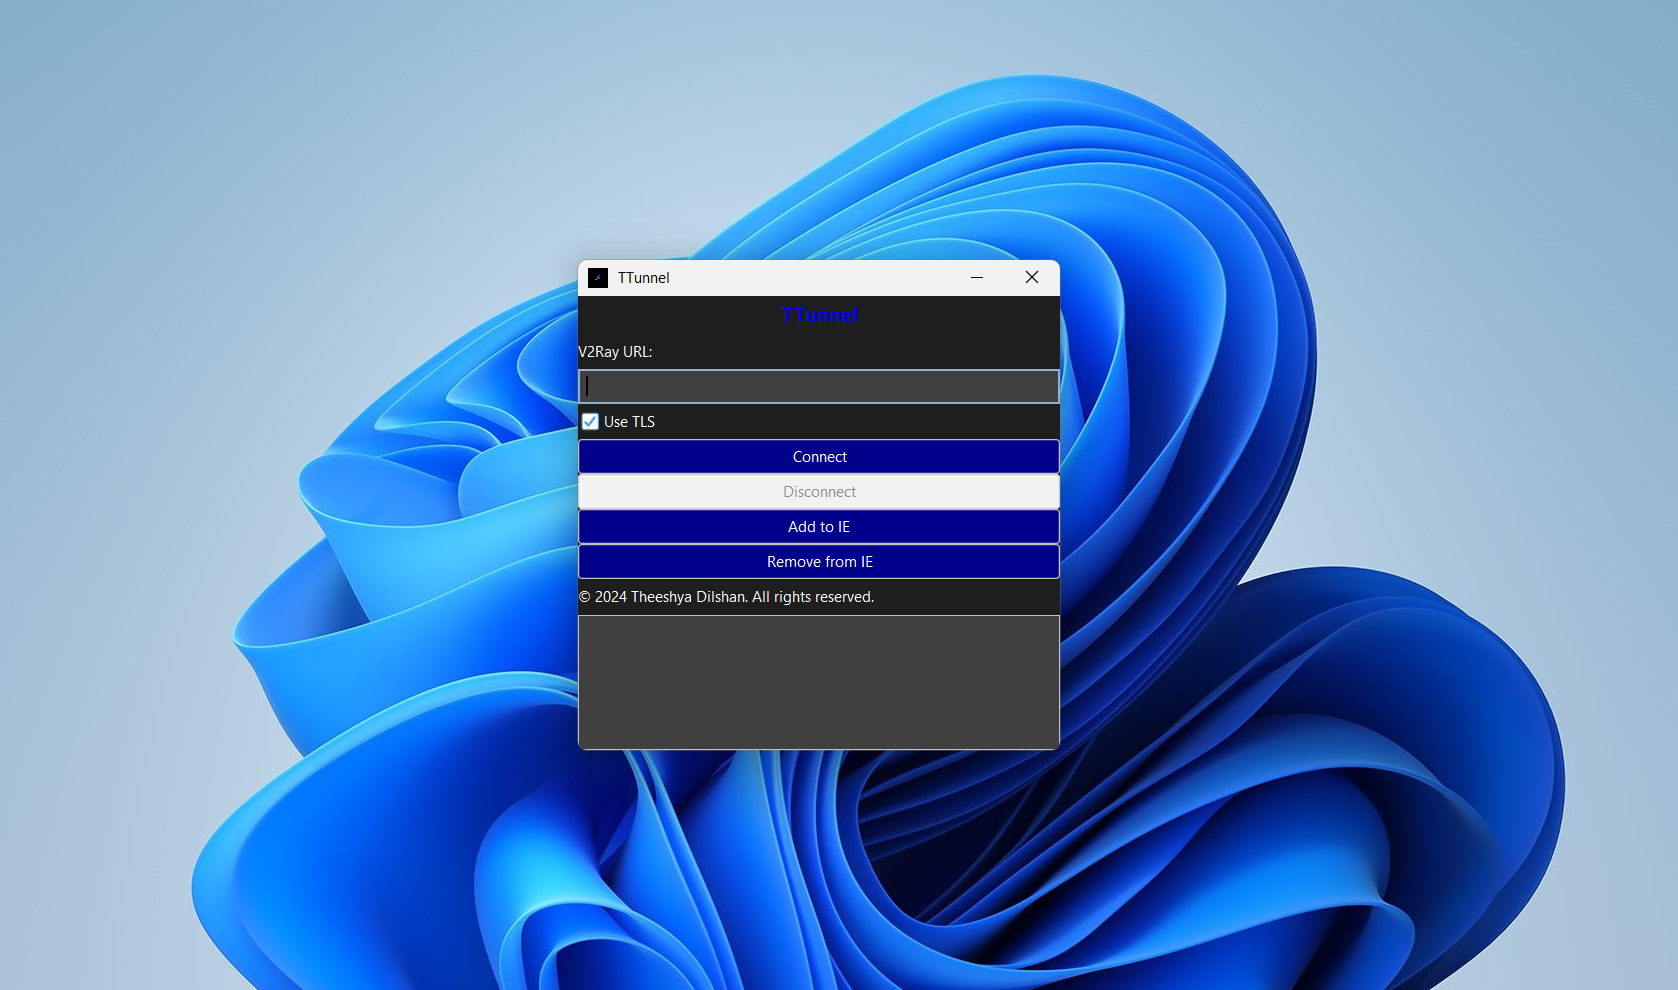1678x990 pixels.
Task: Click the 'V2Ray URL:' label
Action: click(615, 352)
